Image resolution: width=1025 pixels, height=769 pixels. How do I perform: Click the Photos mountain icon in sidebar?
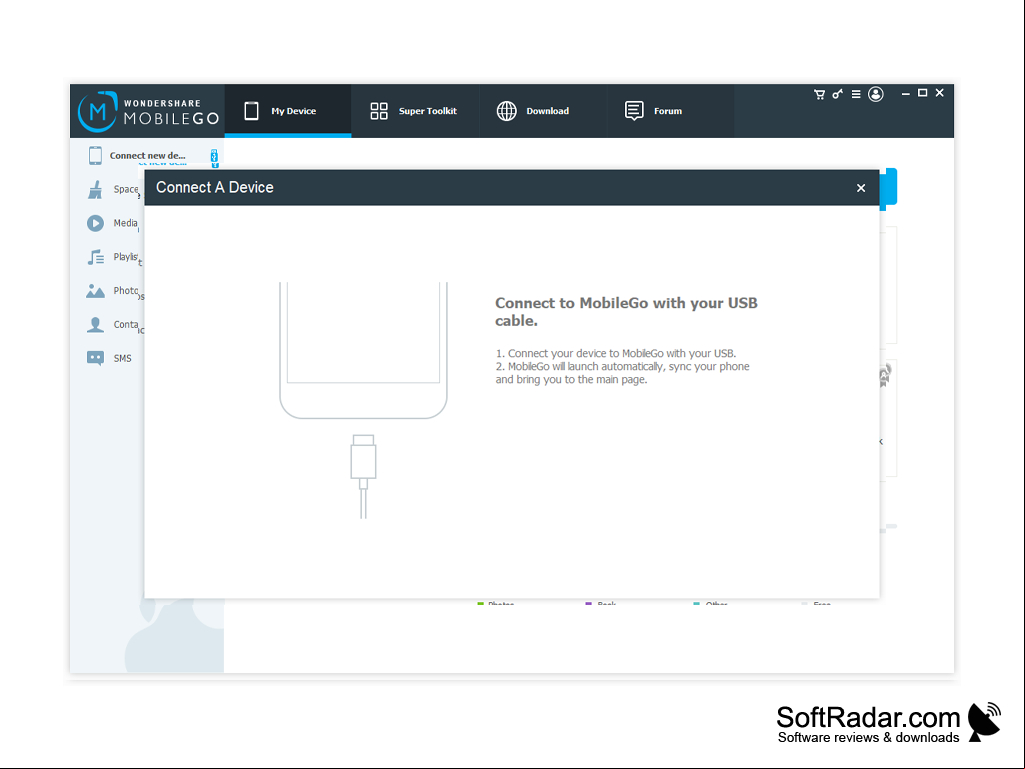tap(95, 291)
